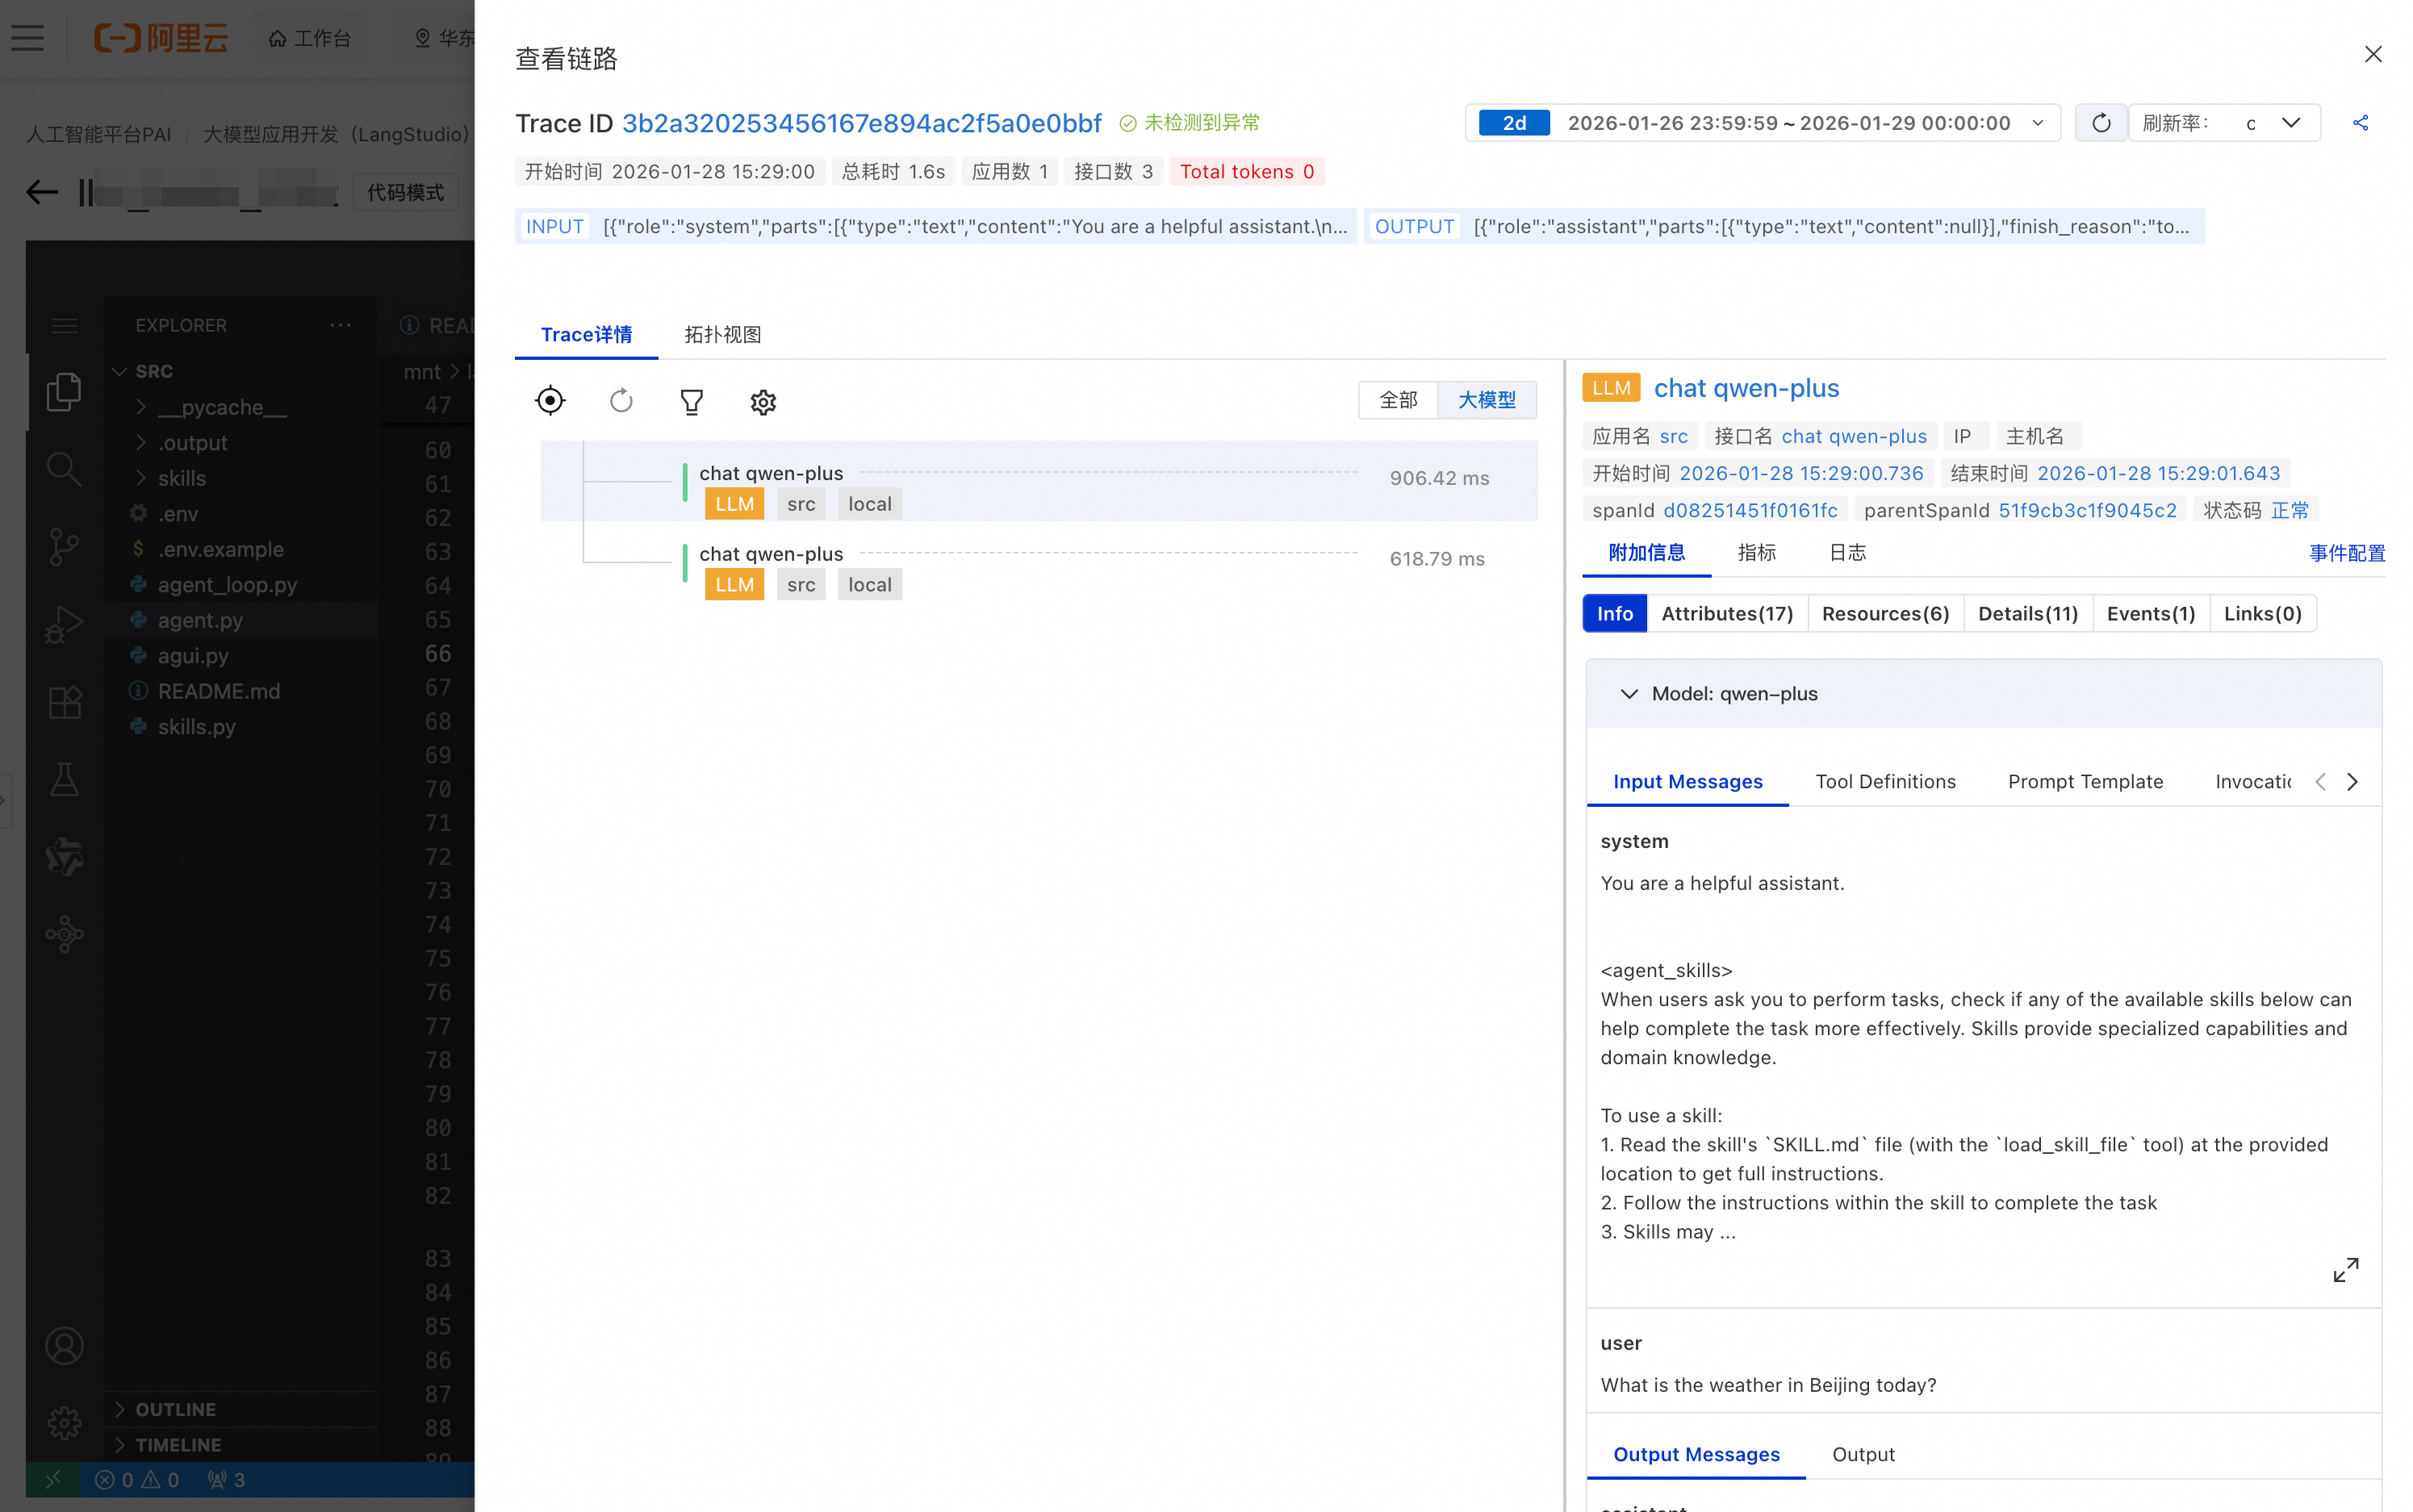Click the 事件配置 link
Image resolution: width=2413 pixels, height=1512 pixels.
tap(2346, 553)
